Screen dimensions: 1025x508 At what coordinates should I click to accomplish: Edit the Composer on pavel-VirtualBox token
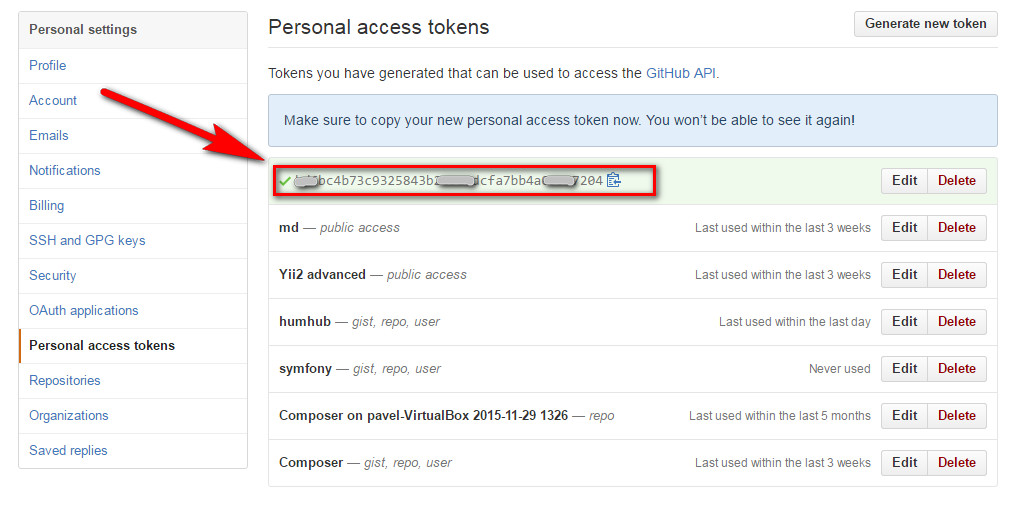(x=905, y=415)
